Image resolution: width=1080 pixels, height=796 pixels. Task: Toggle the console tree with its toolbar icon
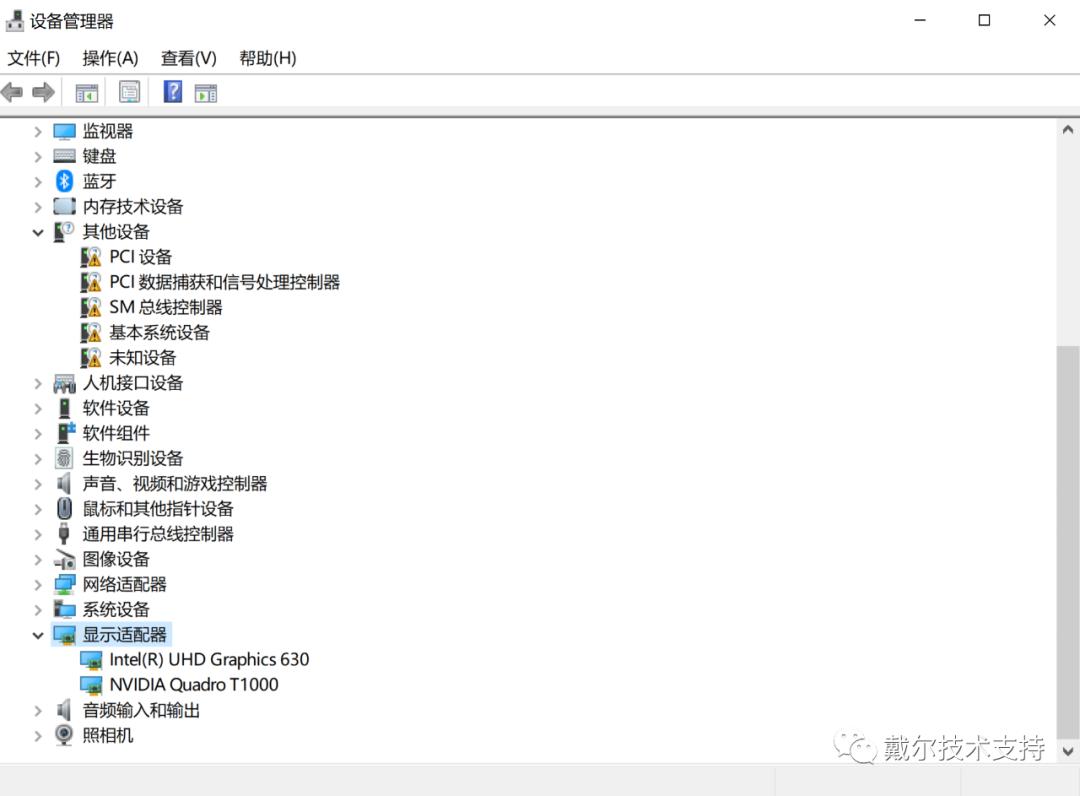(86, 91)
